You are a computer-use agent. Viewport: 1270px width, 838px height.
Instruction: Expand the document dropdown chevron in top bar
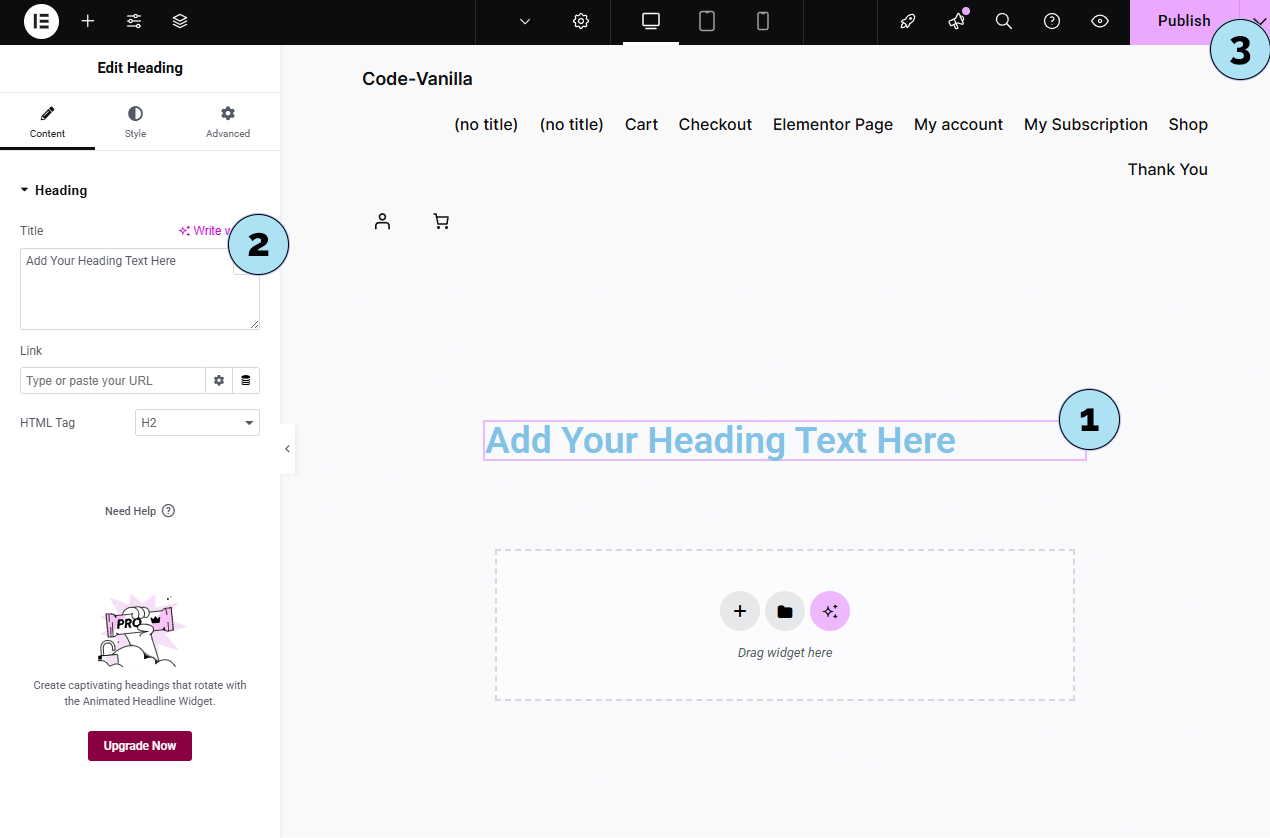(525, 21)
